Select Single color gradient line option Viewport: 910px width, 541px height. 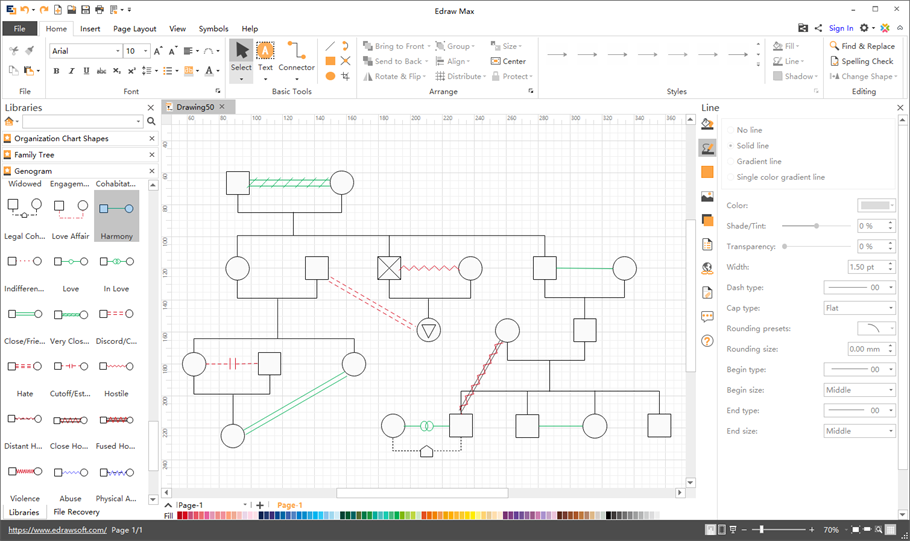780,177
